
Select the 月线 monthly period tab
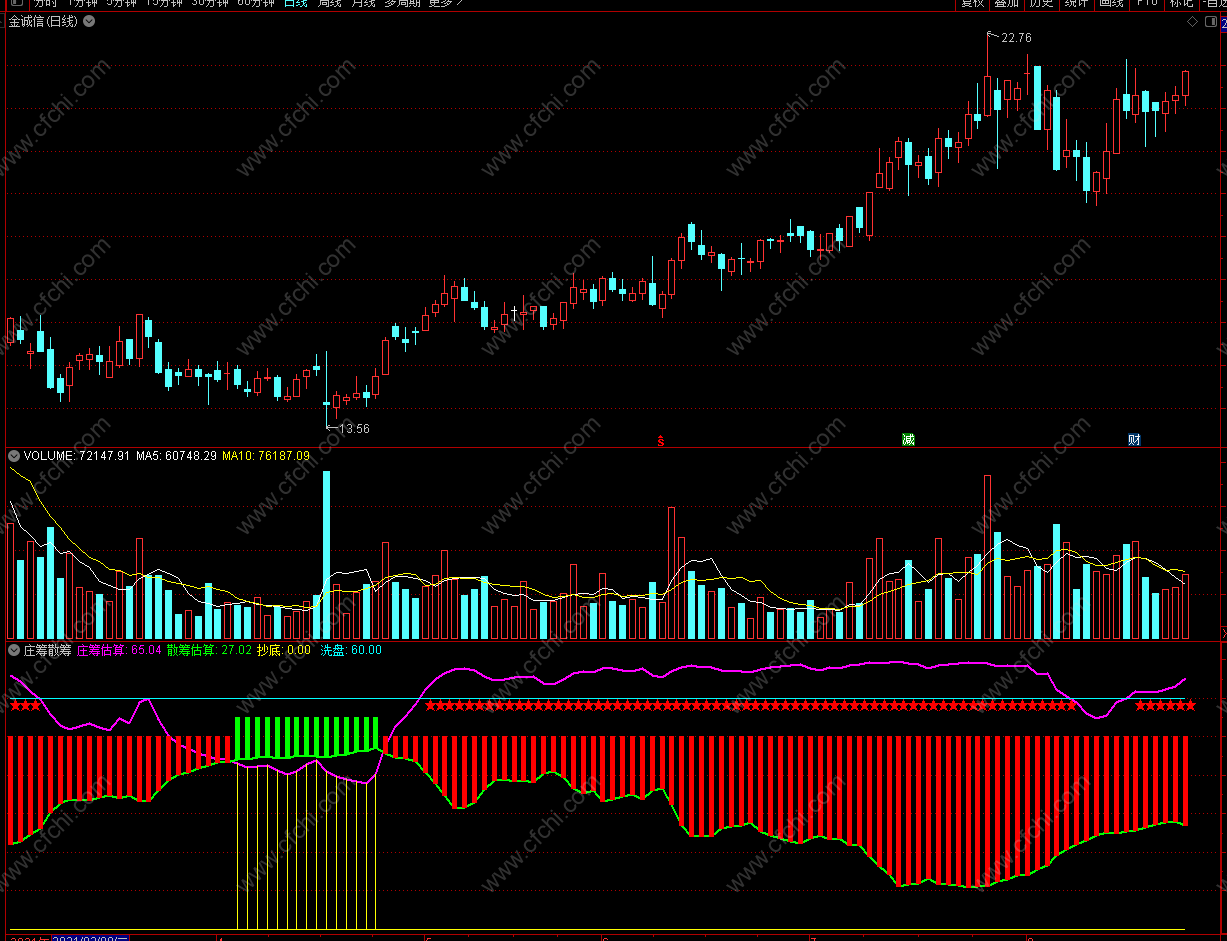click(x=363, y=4)
